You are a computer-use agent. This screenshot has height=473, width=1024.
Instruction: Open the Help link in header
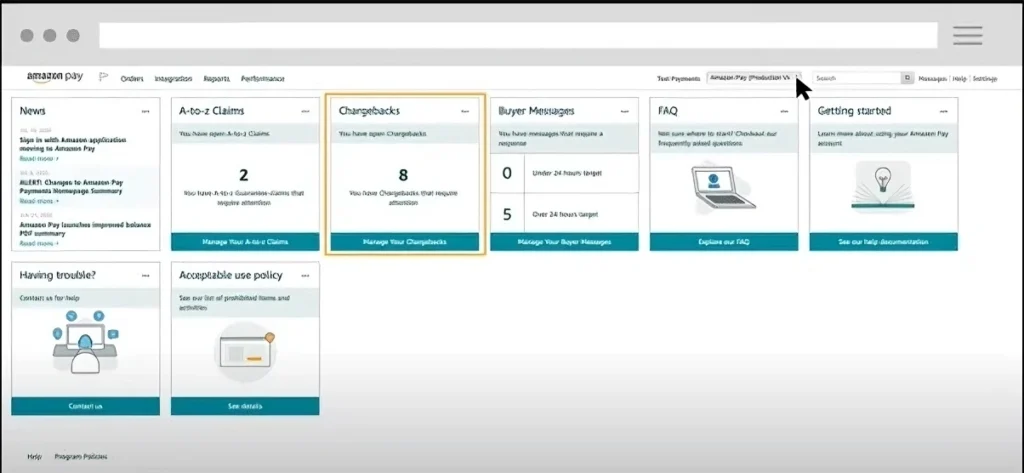(959, 78)
